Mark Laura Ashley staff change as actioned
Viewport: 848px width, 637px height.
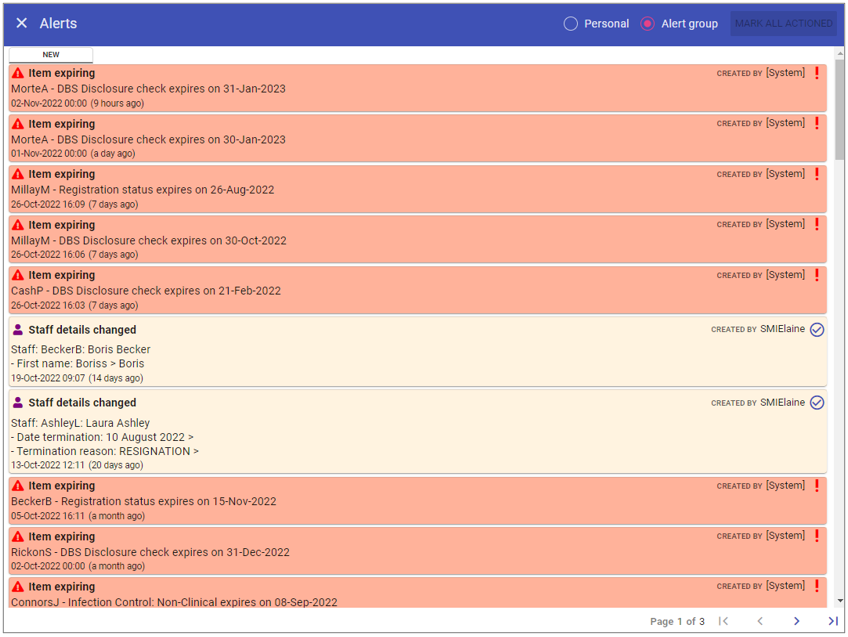[817, 403]
